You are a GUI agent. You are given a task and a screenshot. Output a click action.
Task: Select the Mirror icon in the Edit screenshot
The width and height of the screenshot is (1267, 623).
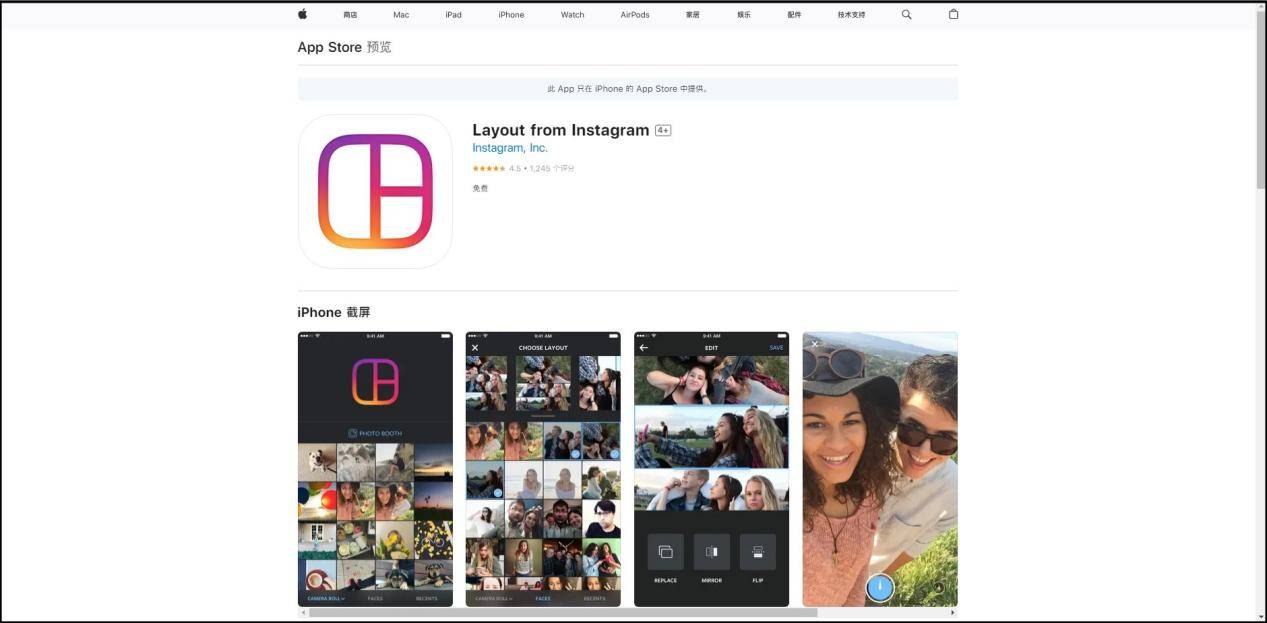click(x=711, y=551)
